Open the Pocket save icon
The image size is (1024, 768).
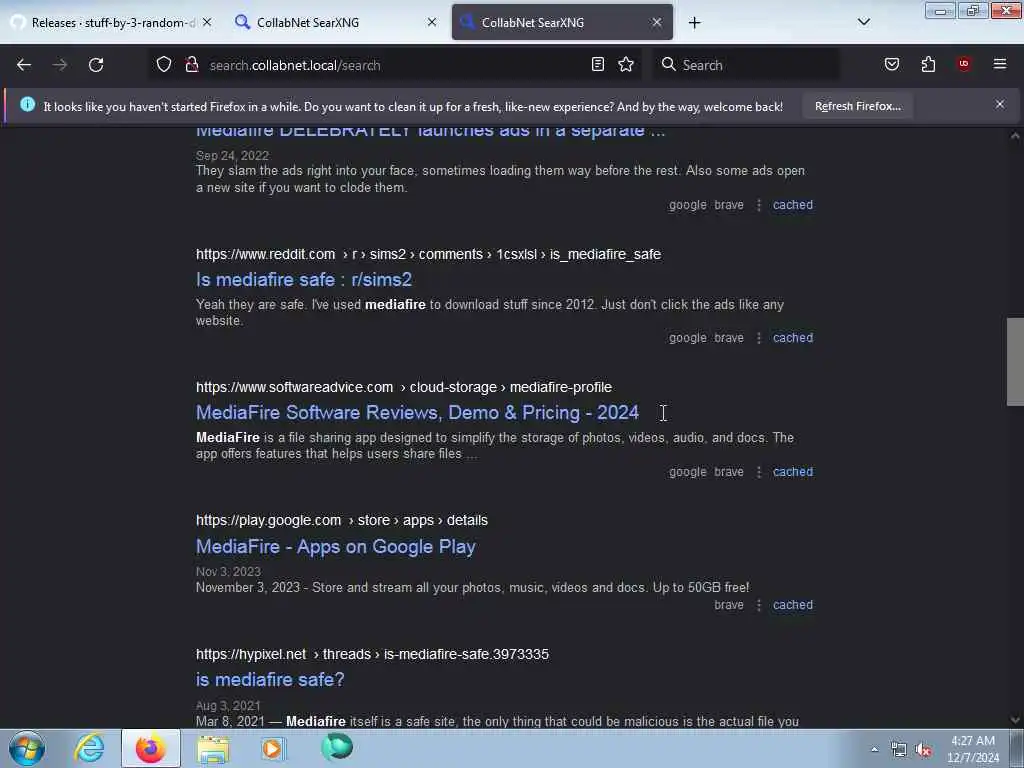click(891, 64)
